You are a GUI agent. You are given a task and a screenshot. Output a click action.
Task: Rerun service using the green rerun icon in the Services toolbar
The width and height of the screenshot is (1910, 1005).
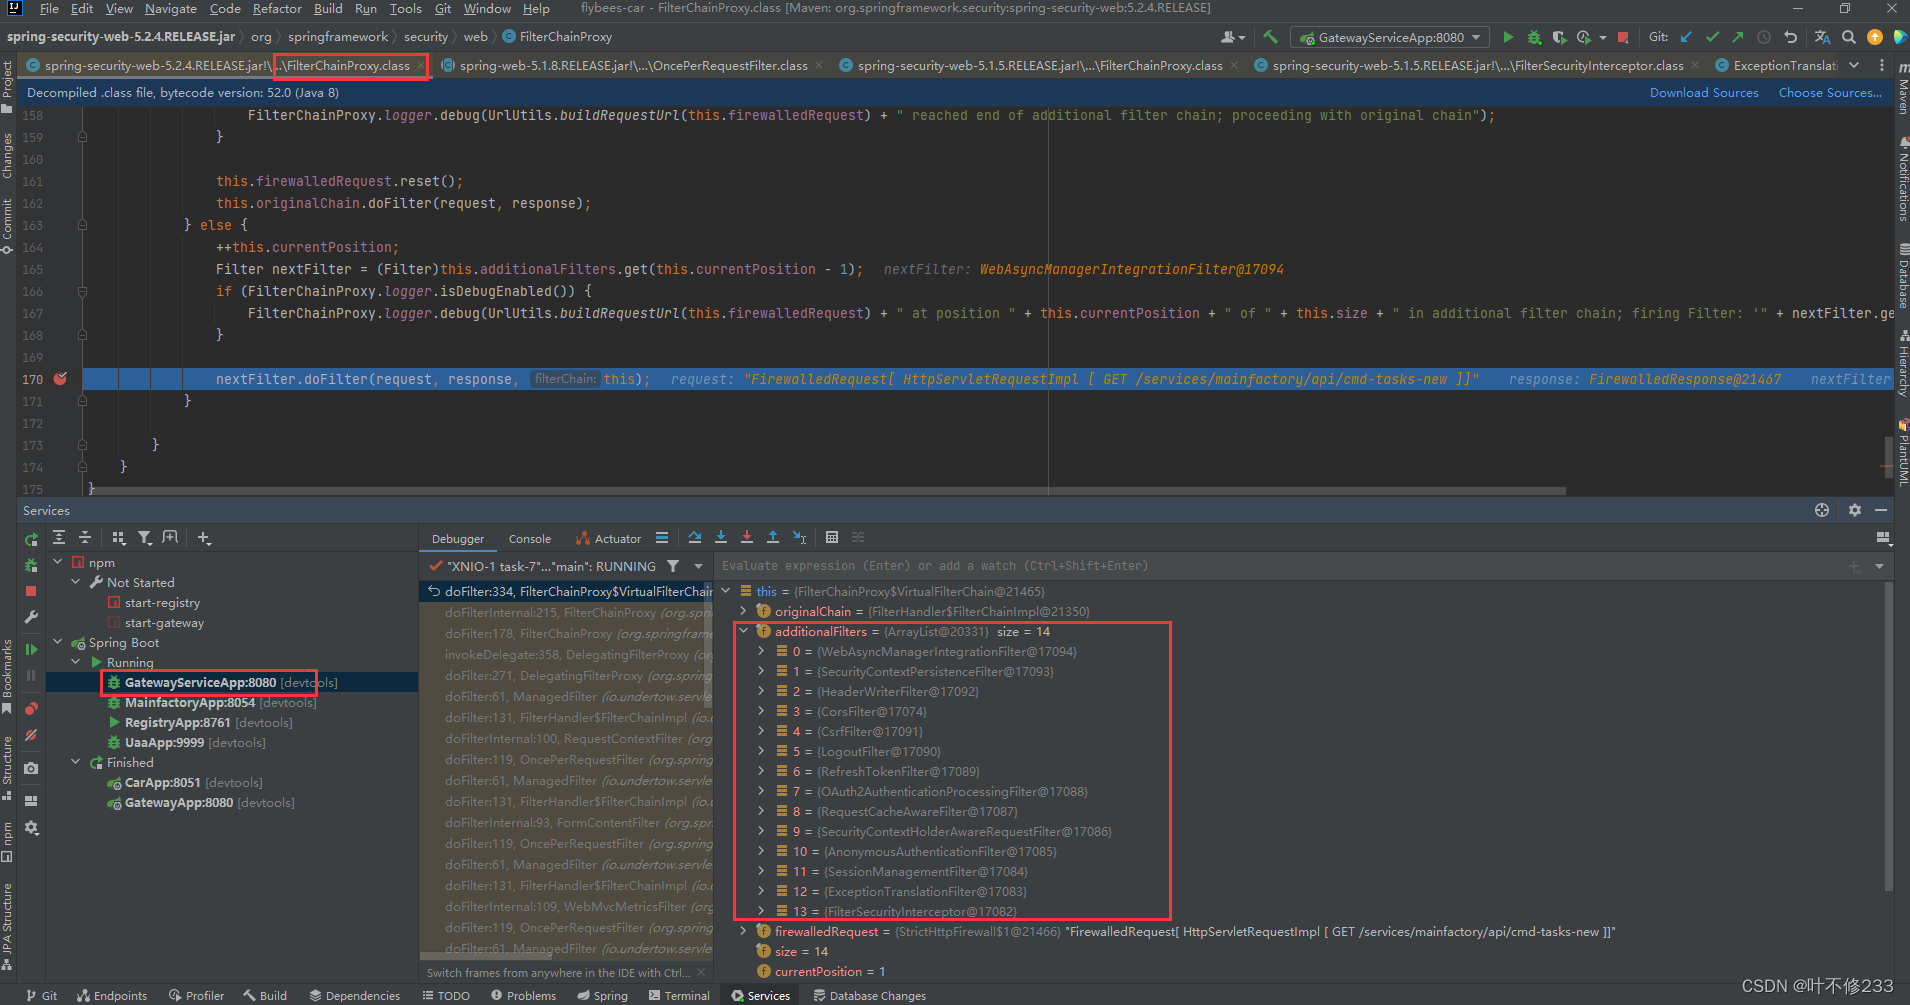pyautogui.click(x=31, y=540)
